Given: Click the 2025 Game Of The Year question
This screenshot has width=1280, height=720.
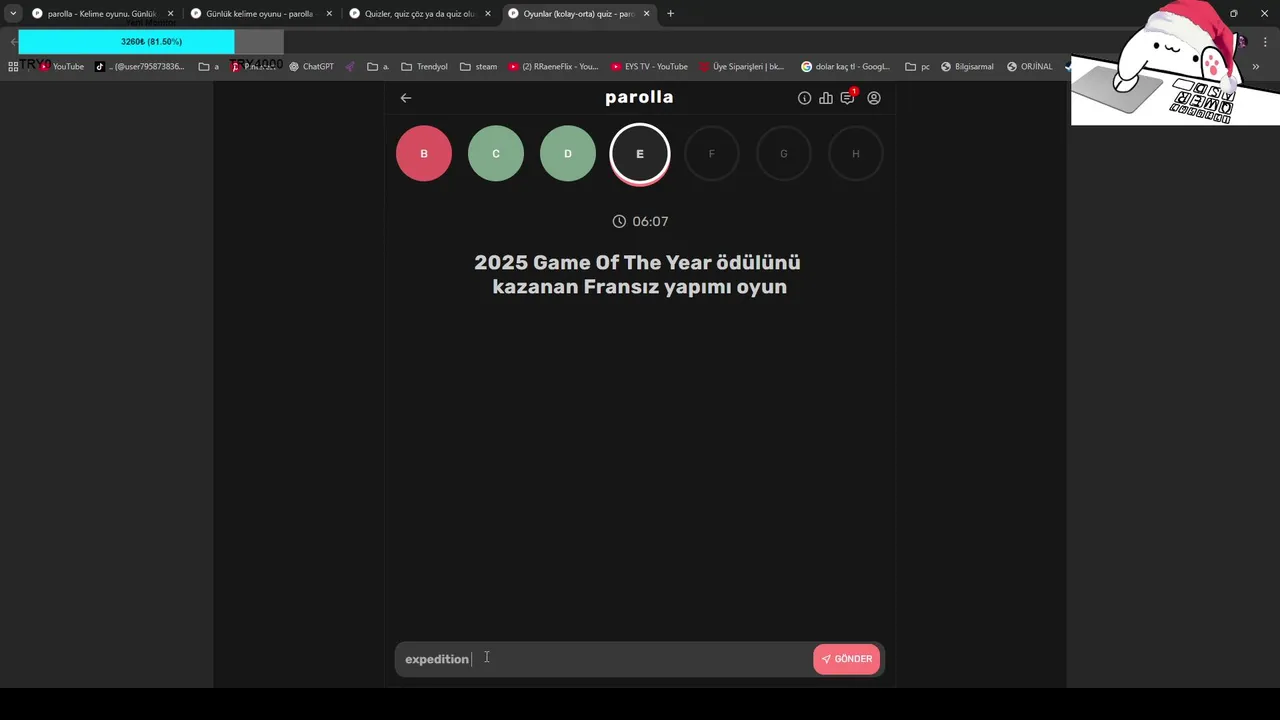Looking at the screenshot, I should [x=638, y=275].
